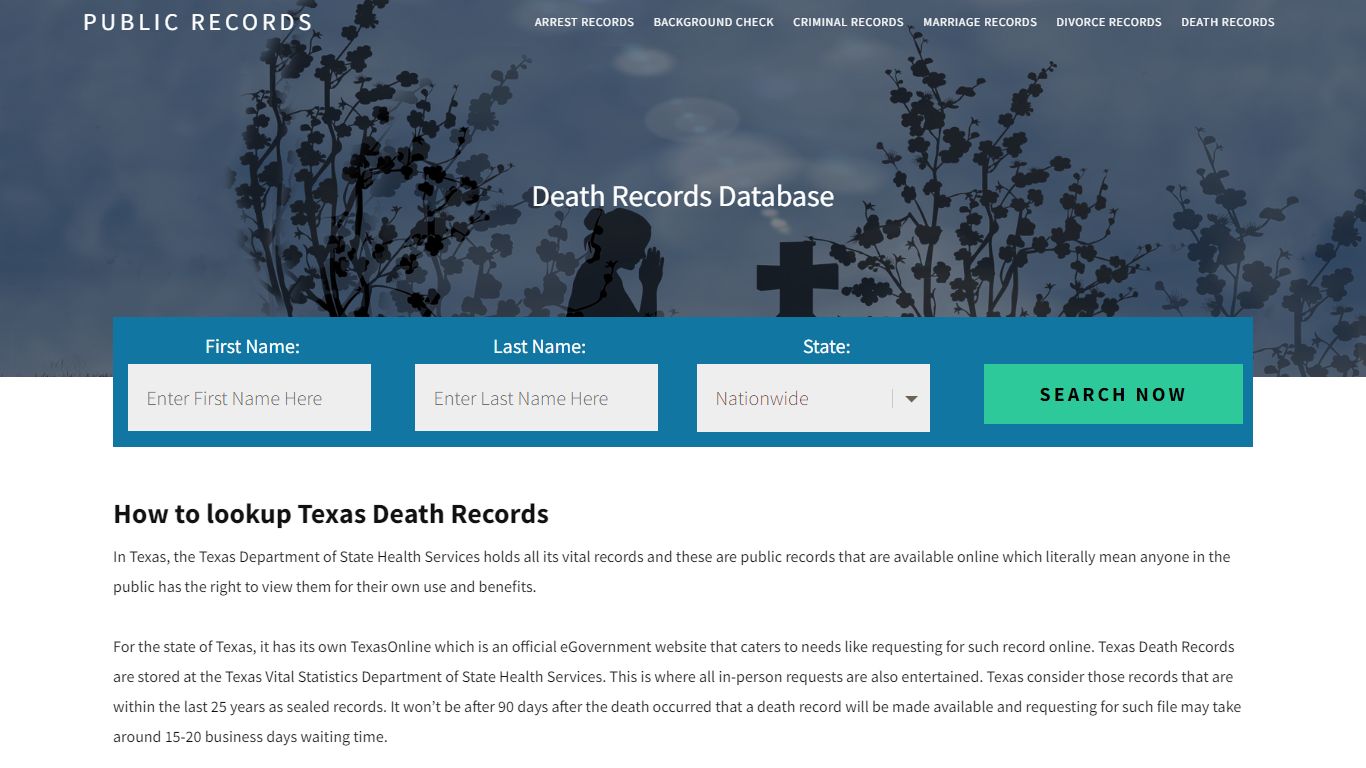Click the paragraph starting 'In Texas, the Texas Department'
The height and width of the screenshot is (768, 1366).
pos(672,572)
